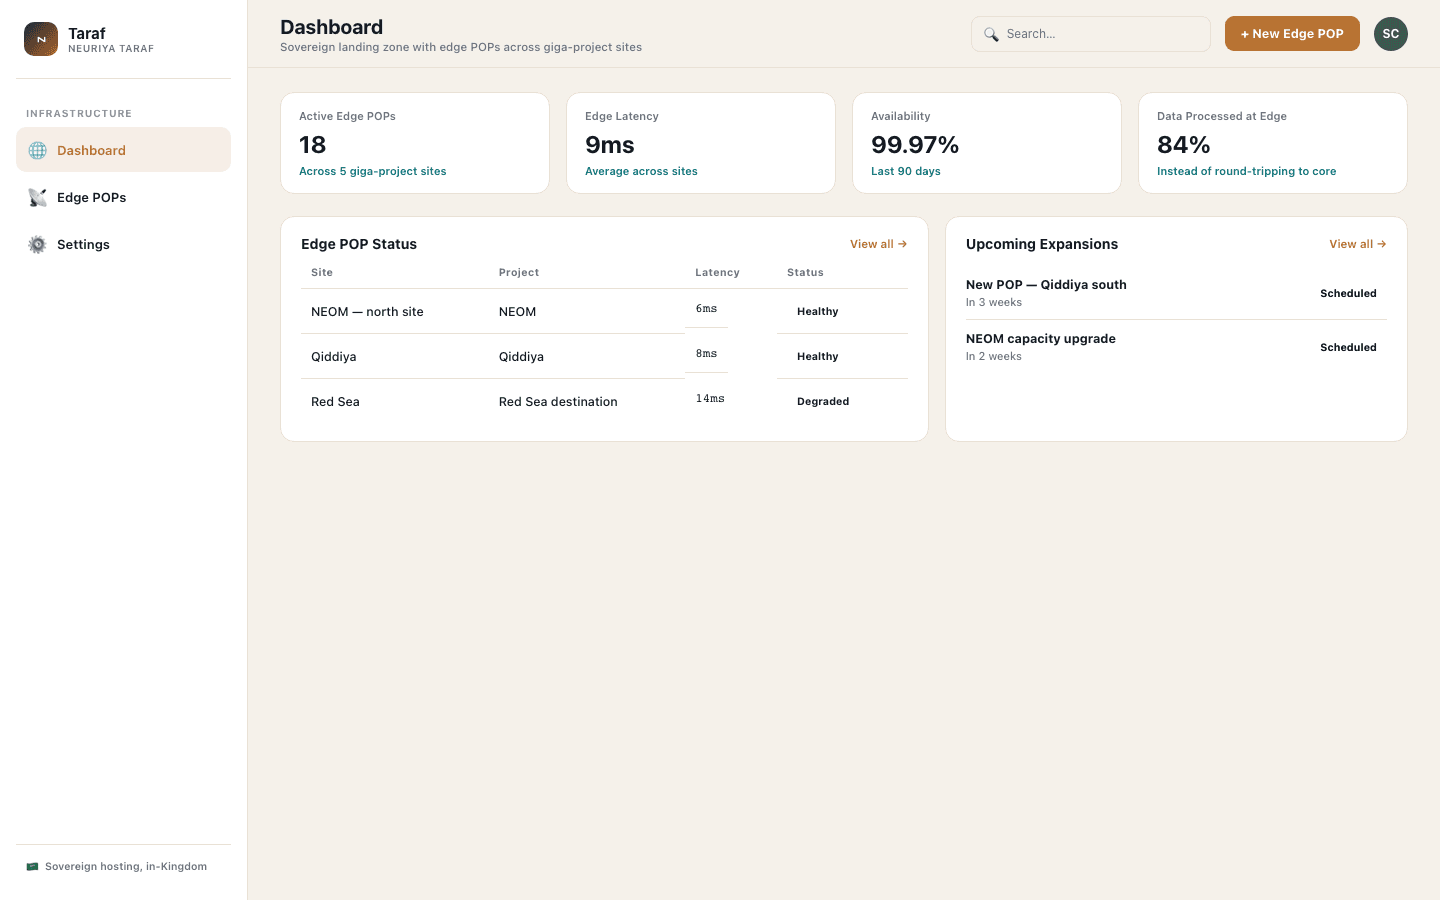The image size is (1440, 900).
Task: Click the Dashboard globe icon
Action: [x=38, y=150]
